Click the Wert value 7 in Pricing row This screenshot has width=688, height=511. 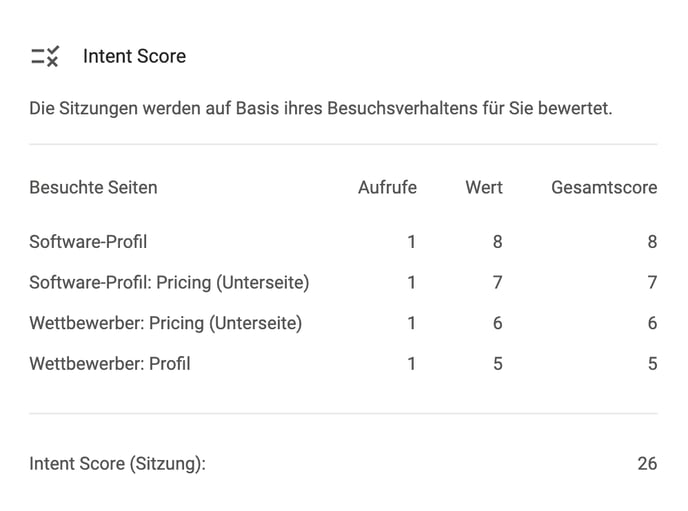point(497,282)
